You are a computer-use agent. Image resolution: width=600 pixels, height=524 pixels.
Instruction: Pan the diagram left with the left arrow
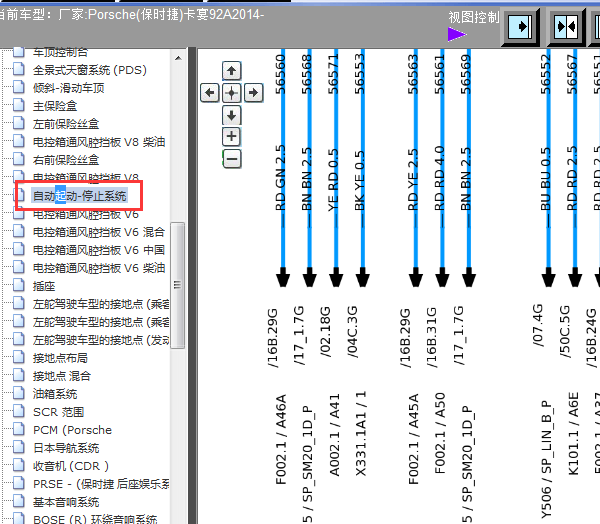click(210, 93)
